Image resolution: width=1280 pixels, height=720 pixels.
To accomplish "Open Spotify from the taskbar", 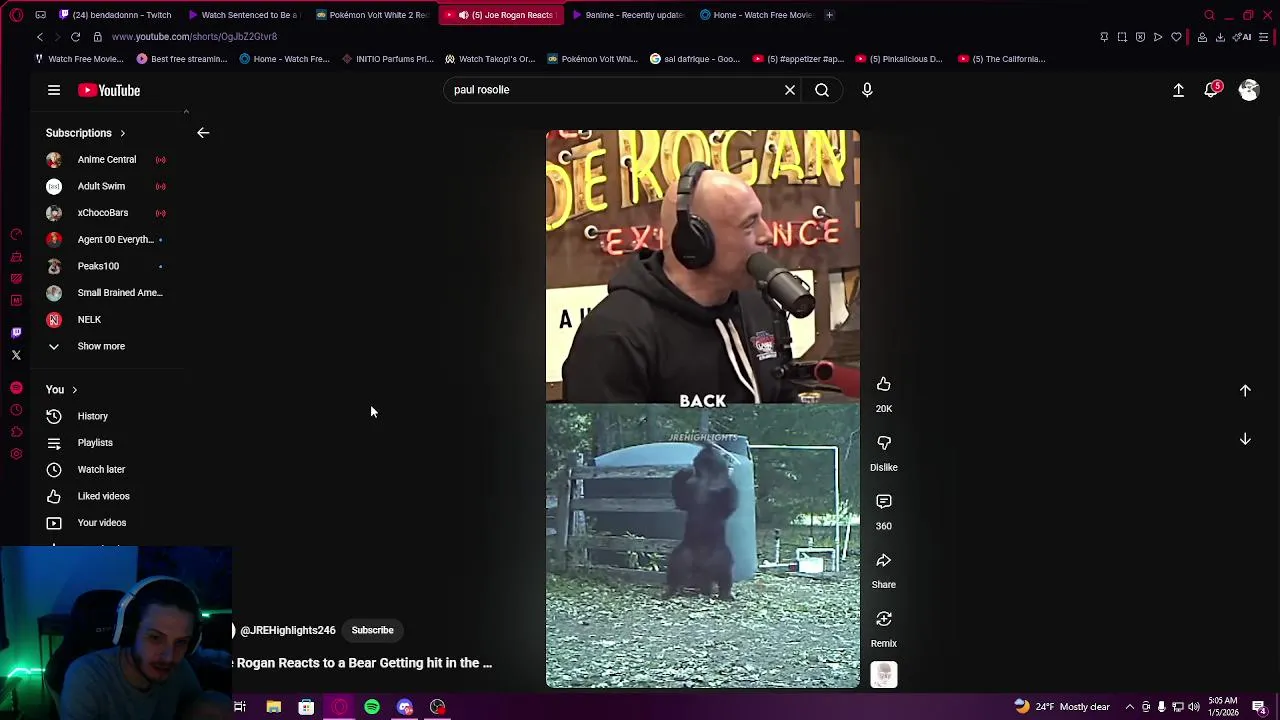I will [x=372, y=707].
